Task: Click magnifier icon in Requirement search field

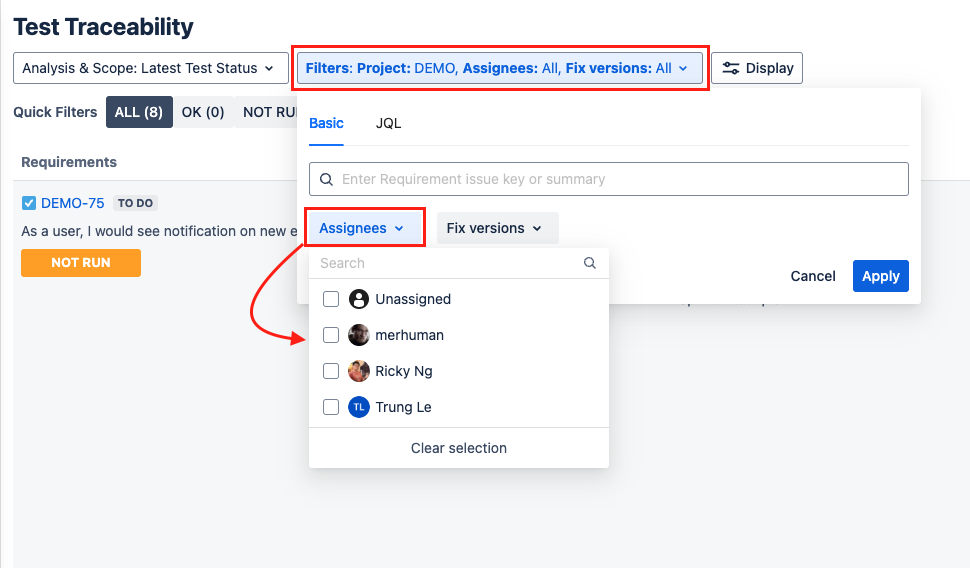Action: (x=326, y=180)
